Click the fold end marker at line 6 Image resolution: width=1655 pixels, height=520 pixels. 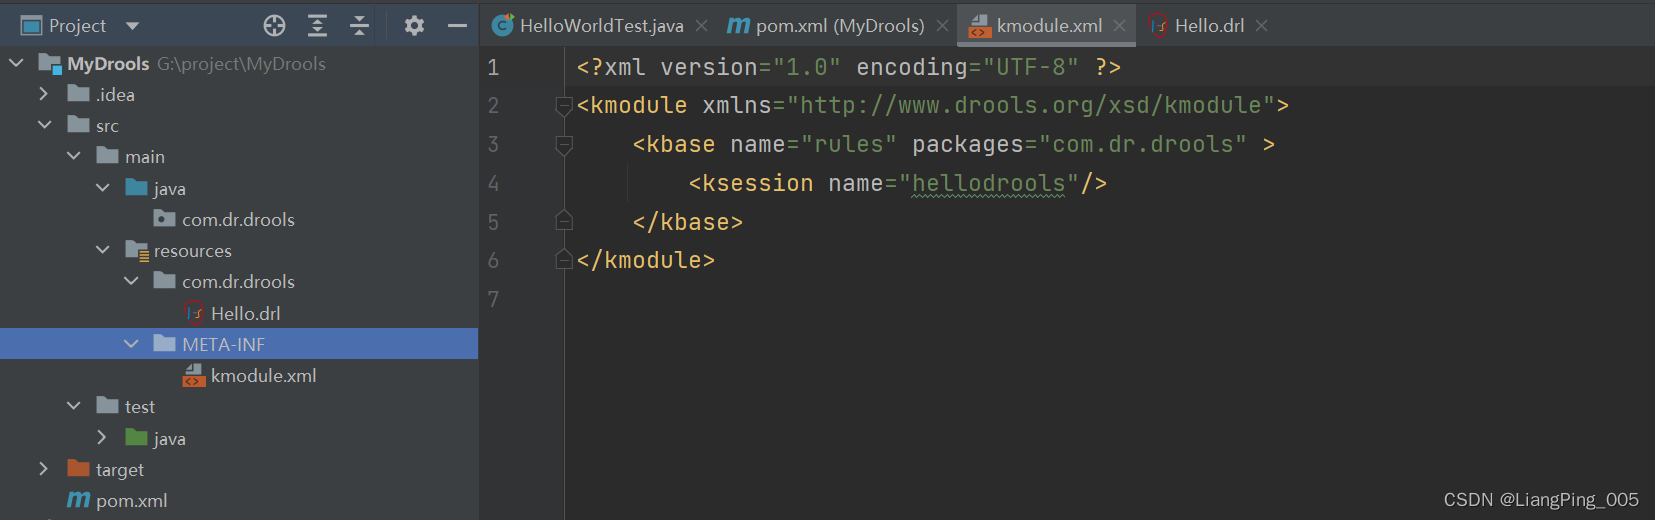point(564,260)
